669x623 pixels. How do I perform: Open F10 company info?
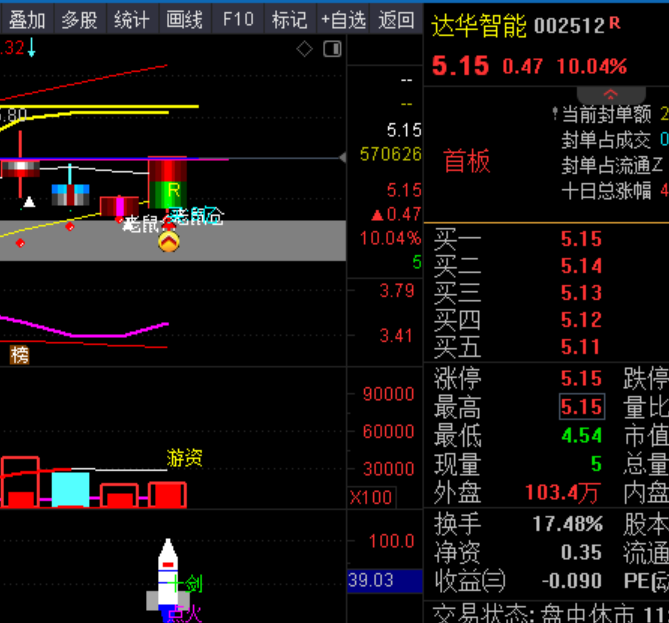tap(238, 20)
